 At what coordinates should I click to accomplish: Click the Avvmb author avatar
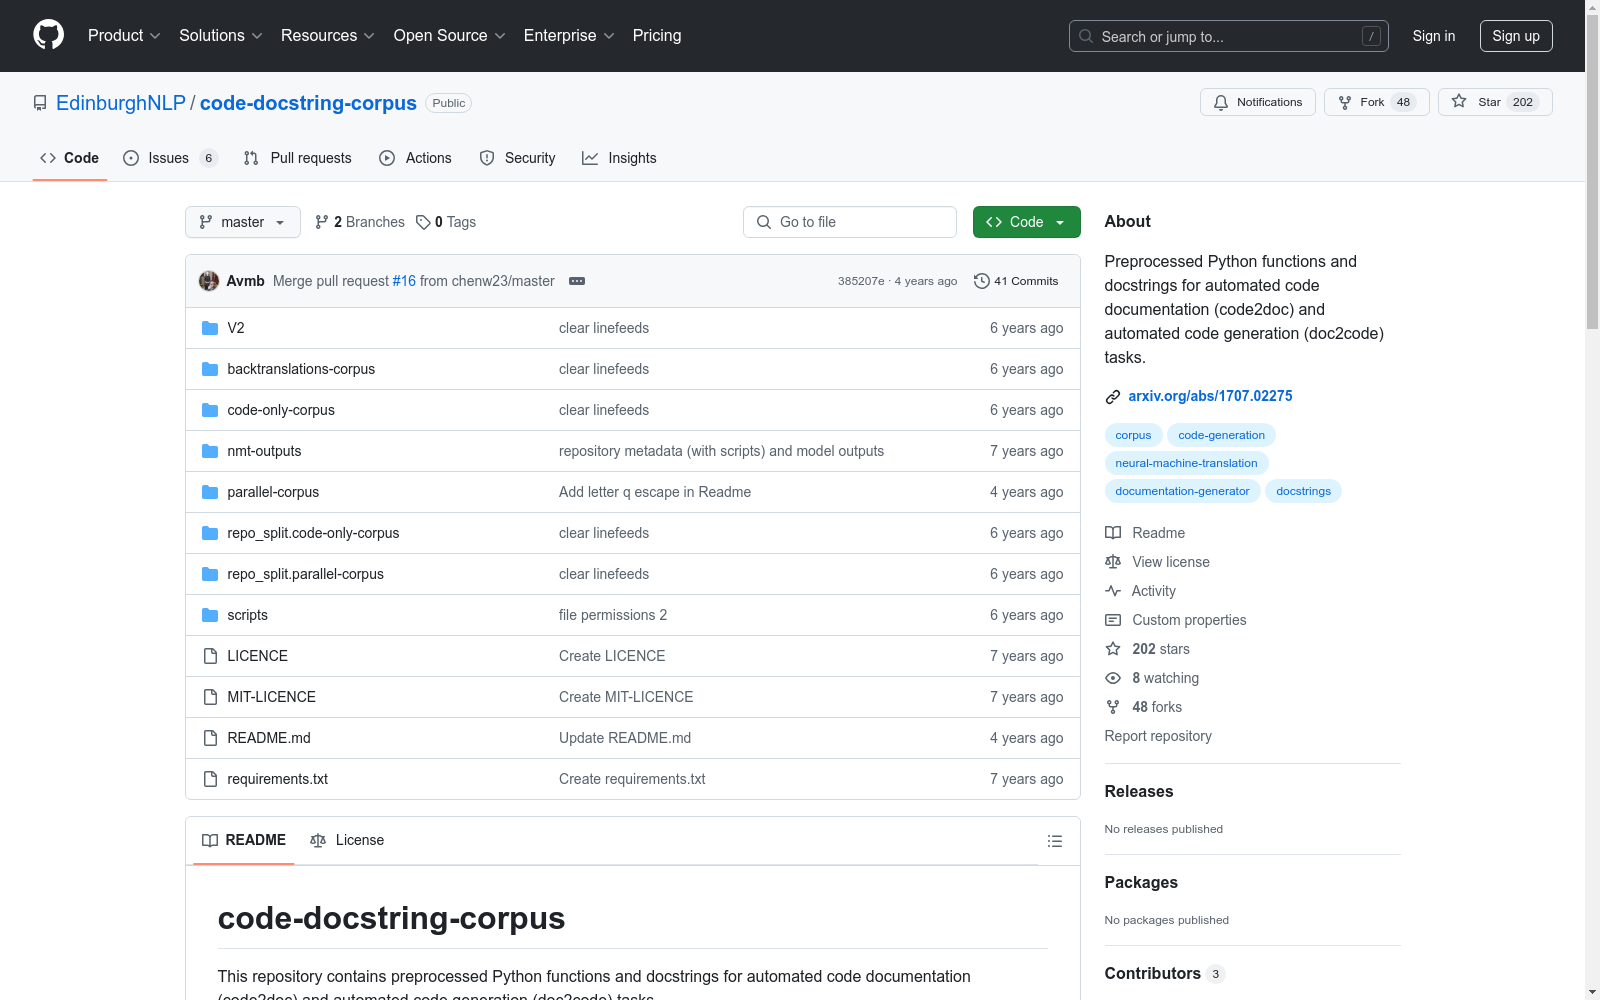pos(209,281)
